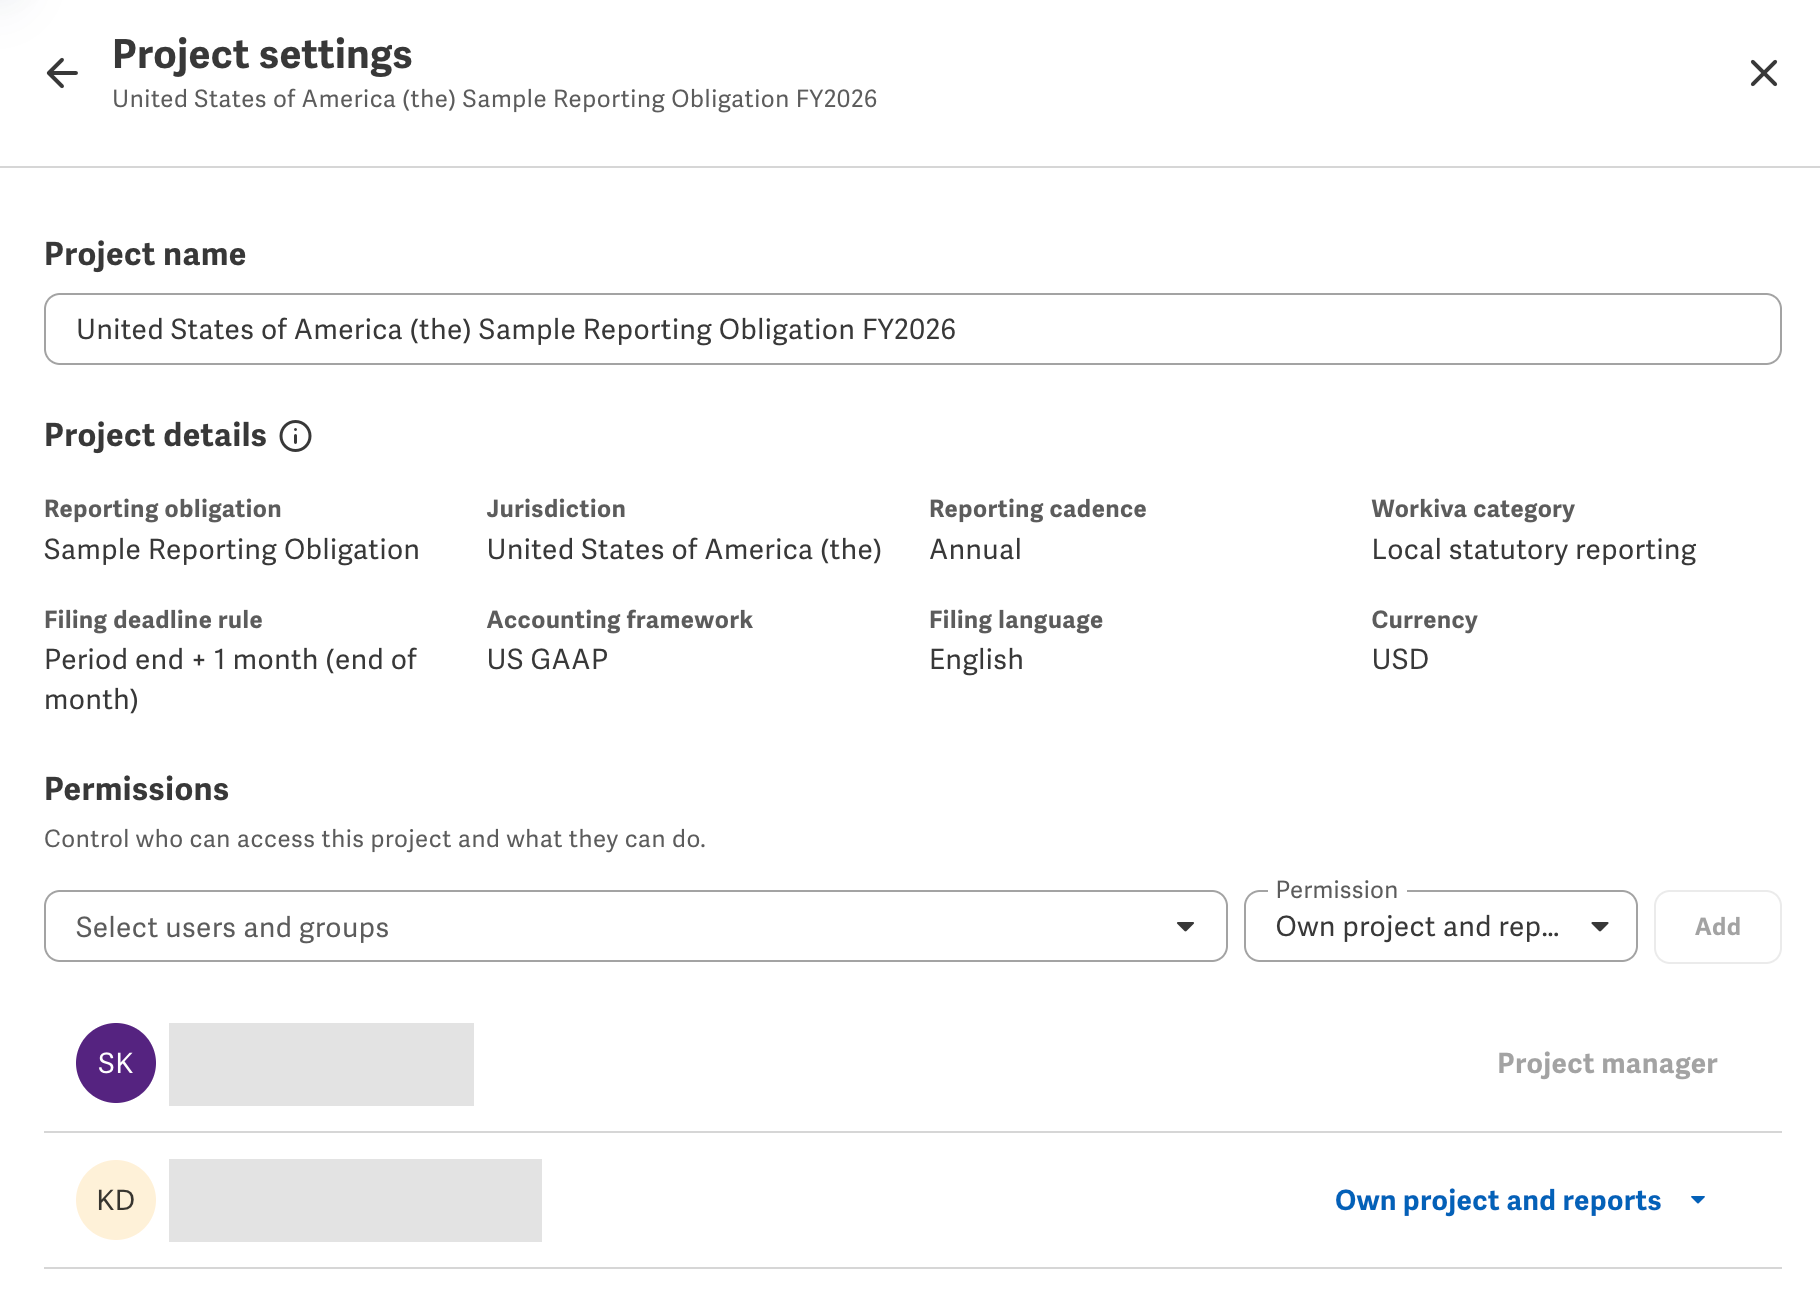1820x1316 pixels.
Task: Click the purple SK user avatar
Action: tap(116, 1063)
